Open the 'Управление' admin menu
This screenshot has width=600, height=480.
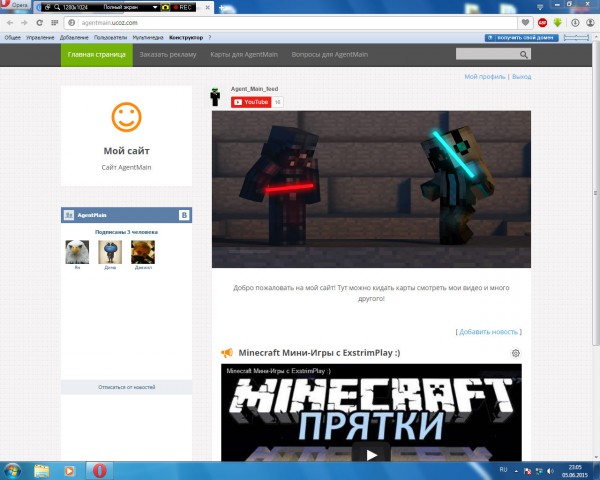click(40, 38)
